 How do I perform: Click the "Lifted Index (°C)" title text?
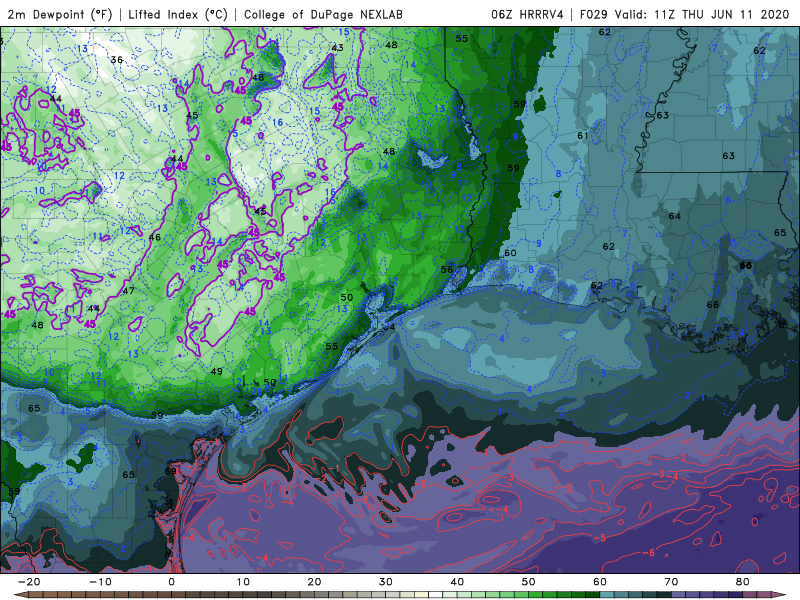(x=178, y=15)
